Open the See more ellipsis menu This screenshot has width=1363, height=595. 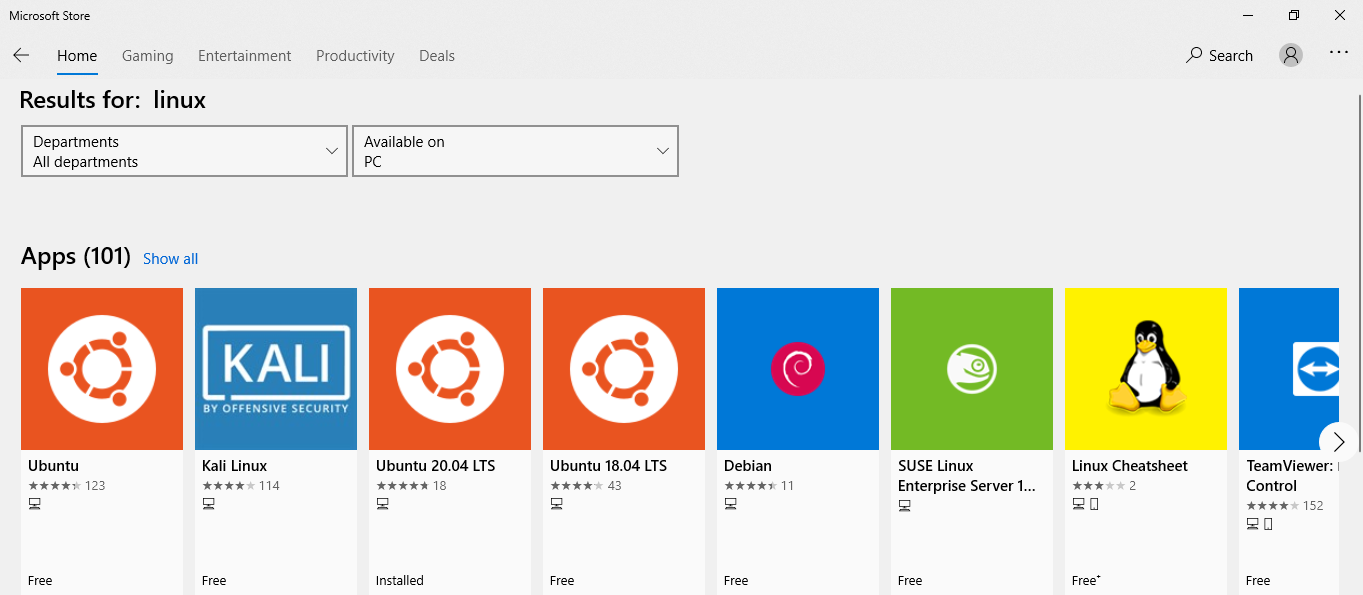coord(1339,53)
